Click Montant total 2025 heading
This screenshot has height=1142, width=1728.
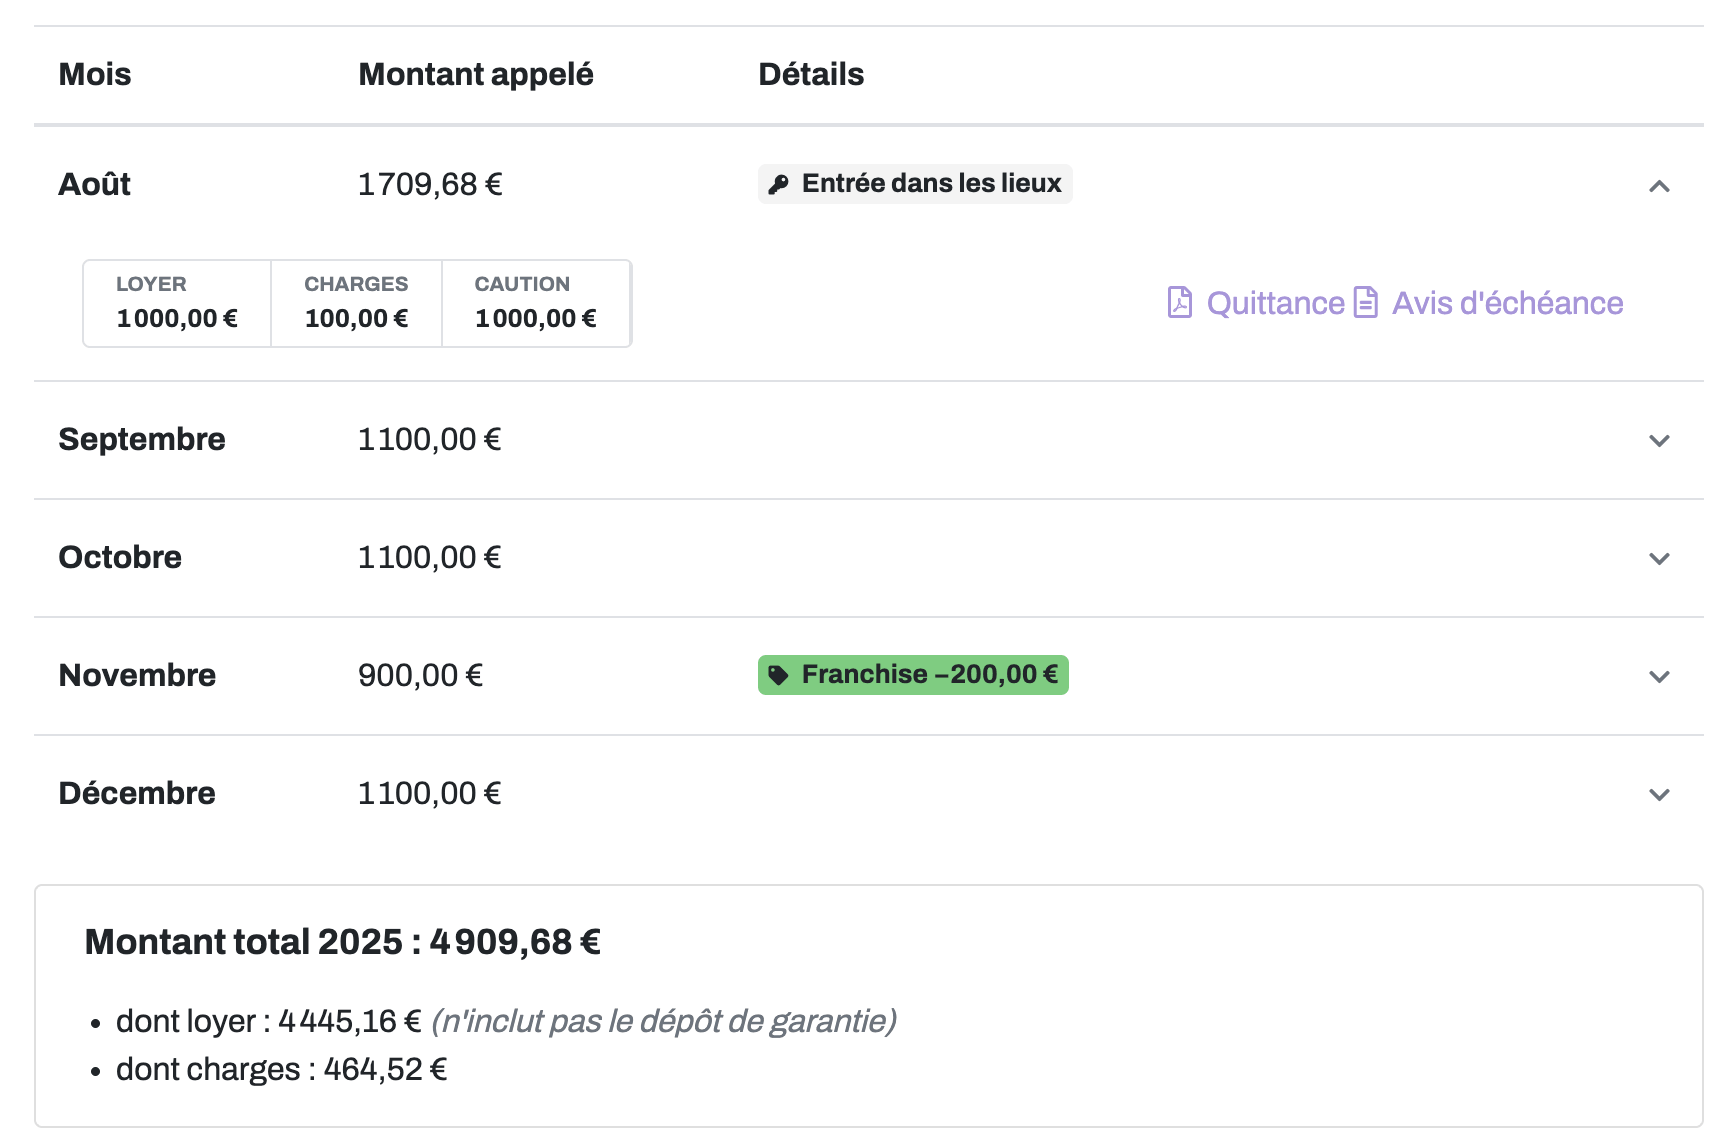click(x=343, y=942)
